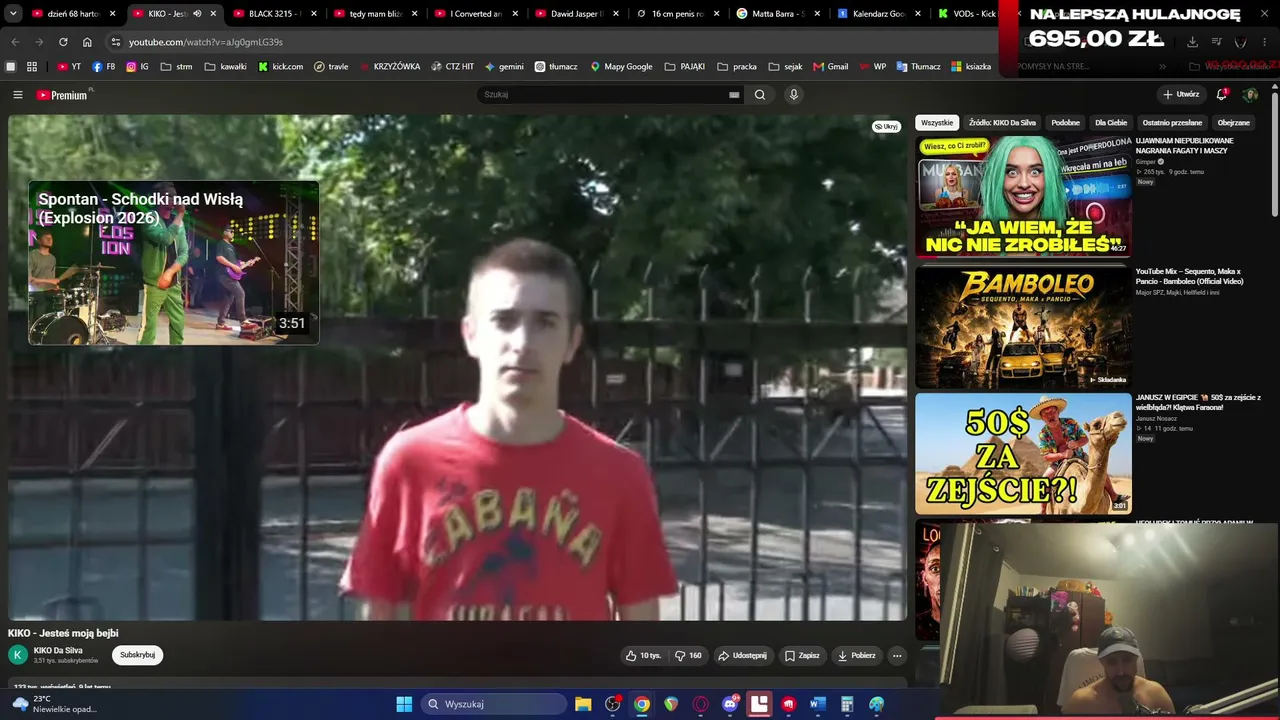1280x720 pixels.
Task: Open the YouTube account avatar menu
Action: pyautogui.click(x=1250, y=95)
